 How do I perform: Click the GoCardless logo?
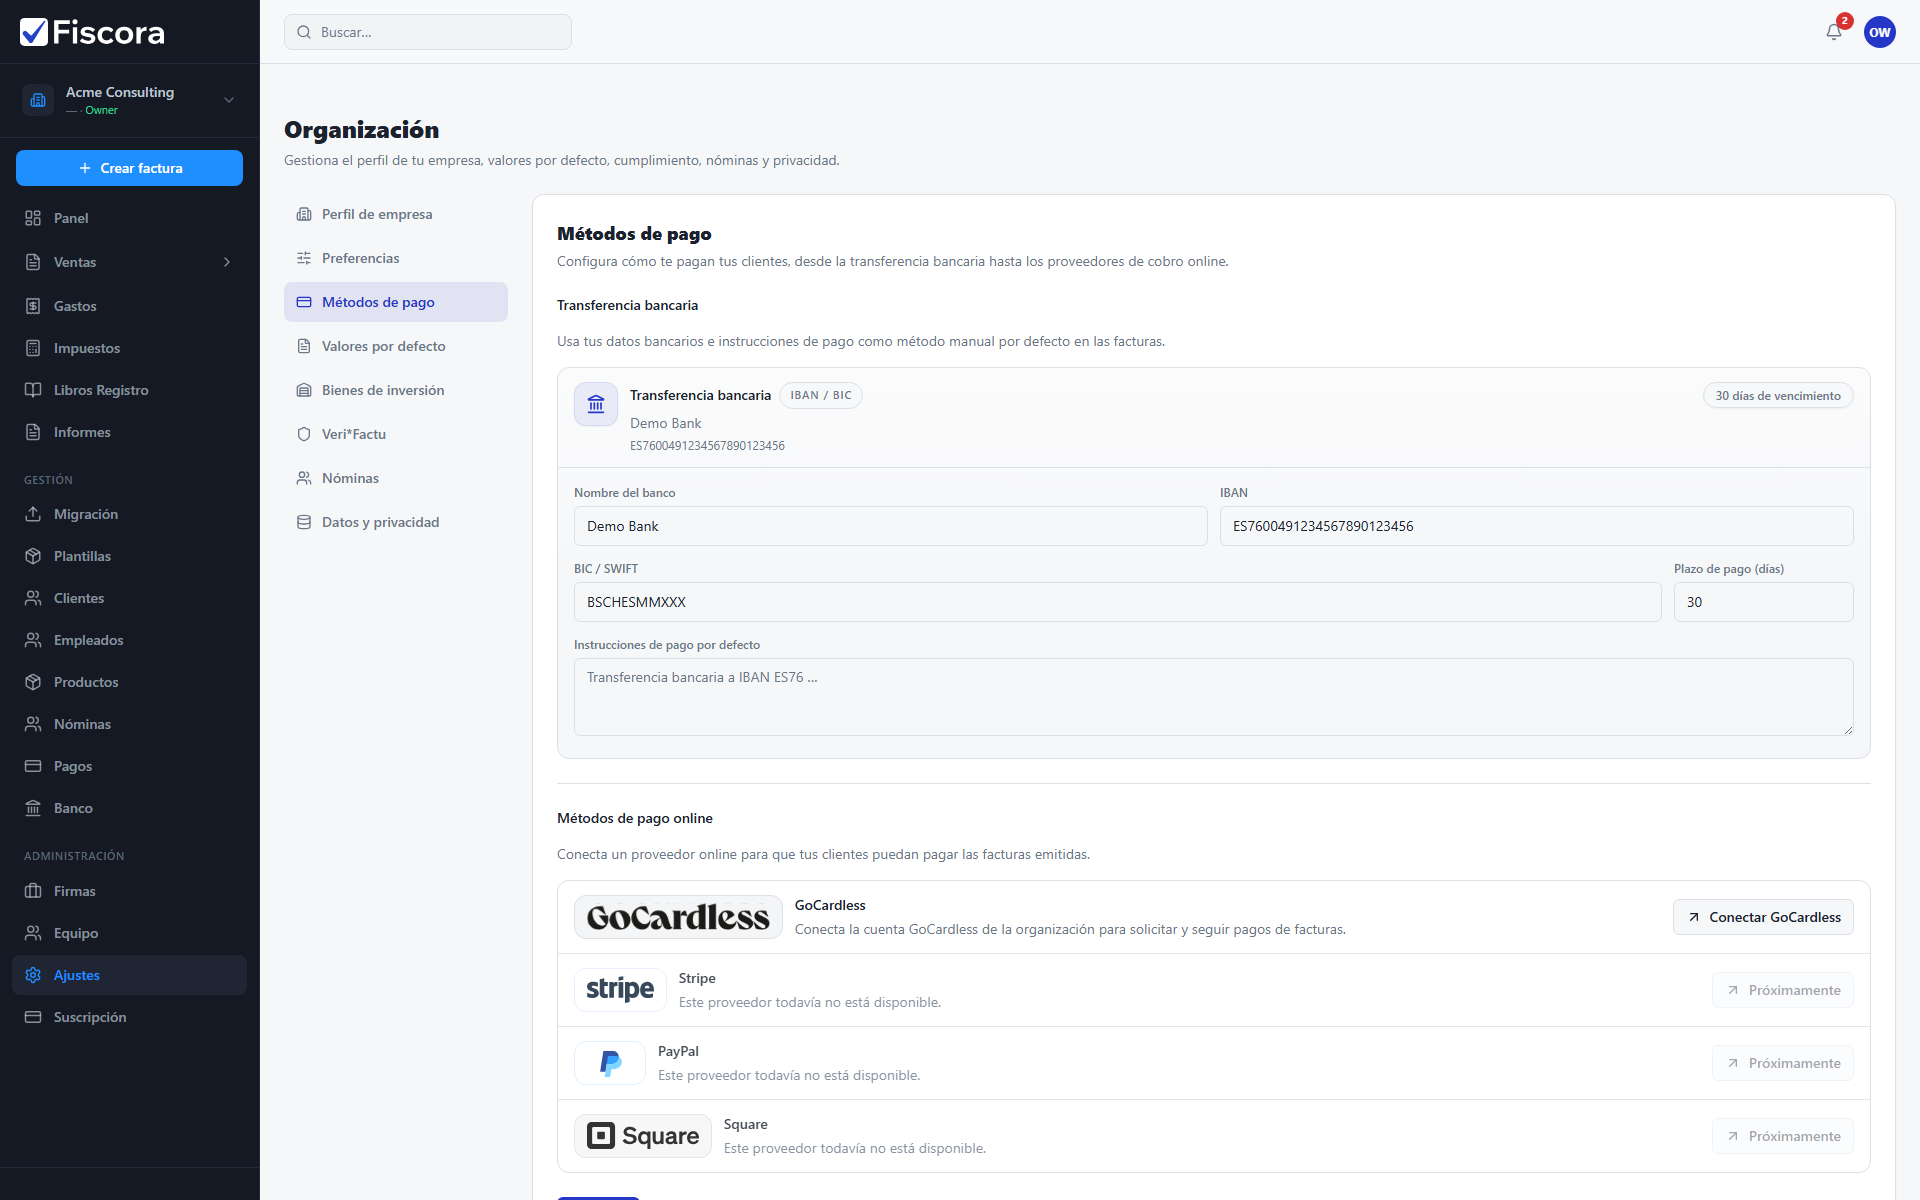click(678, 917)
